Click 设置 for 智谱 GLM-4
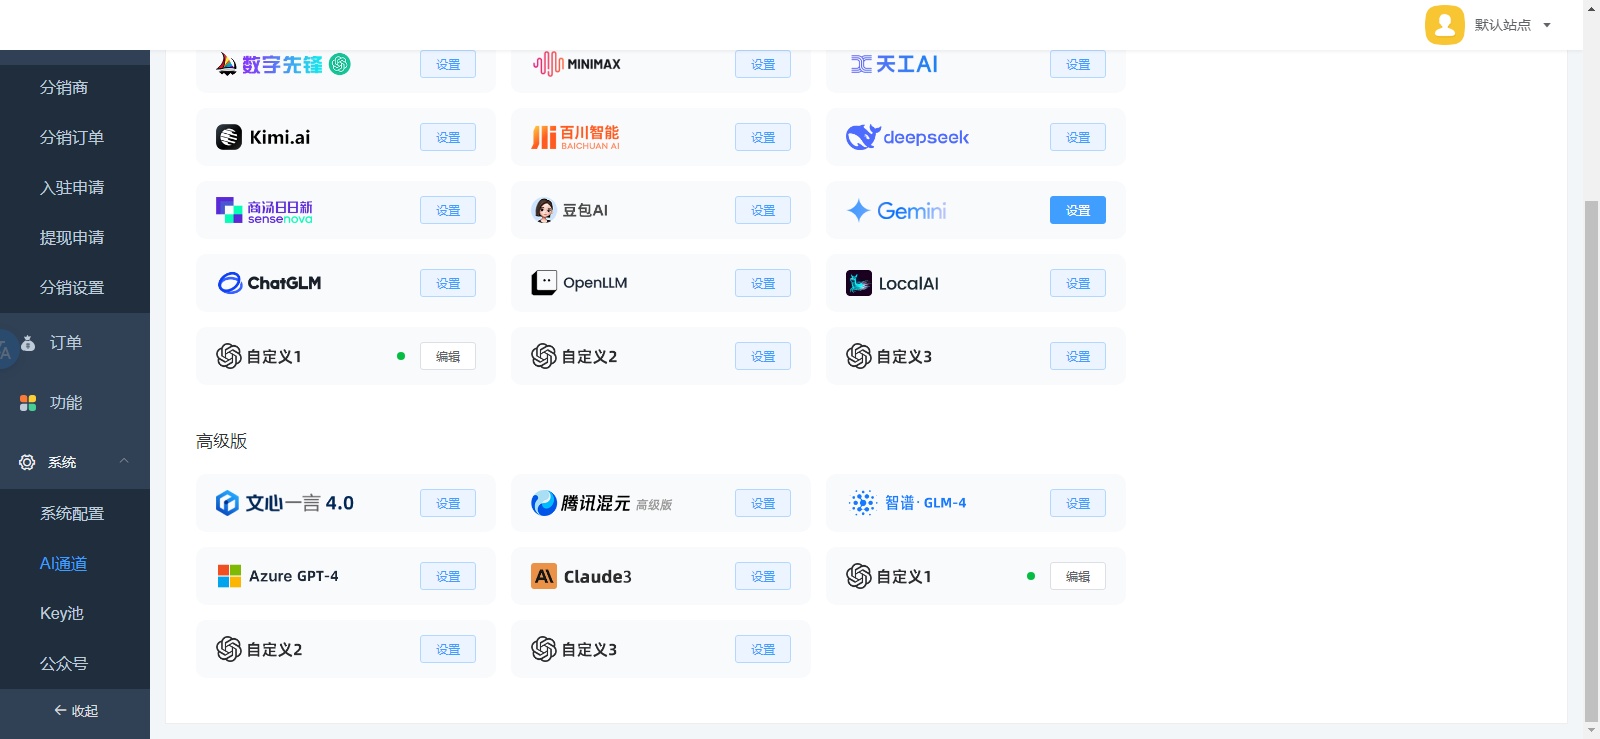 [x=1078, y=503]
